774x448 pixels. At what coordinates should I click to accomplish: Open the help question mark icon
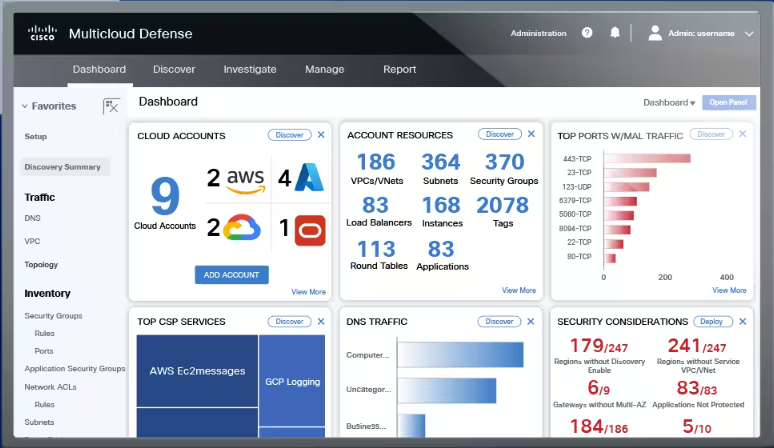click(x=587, y=33)
